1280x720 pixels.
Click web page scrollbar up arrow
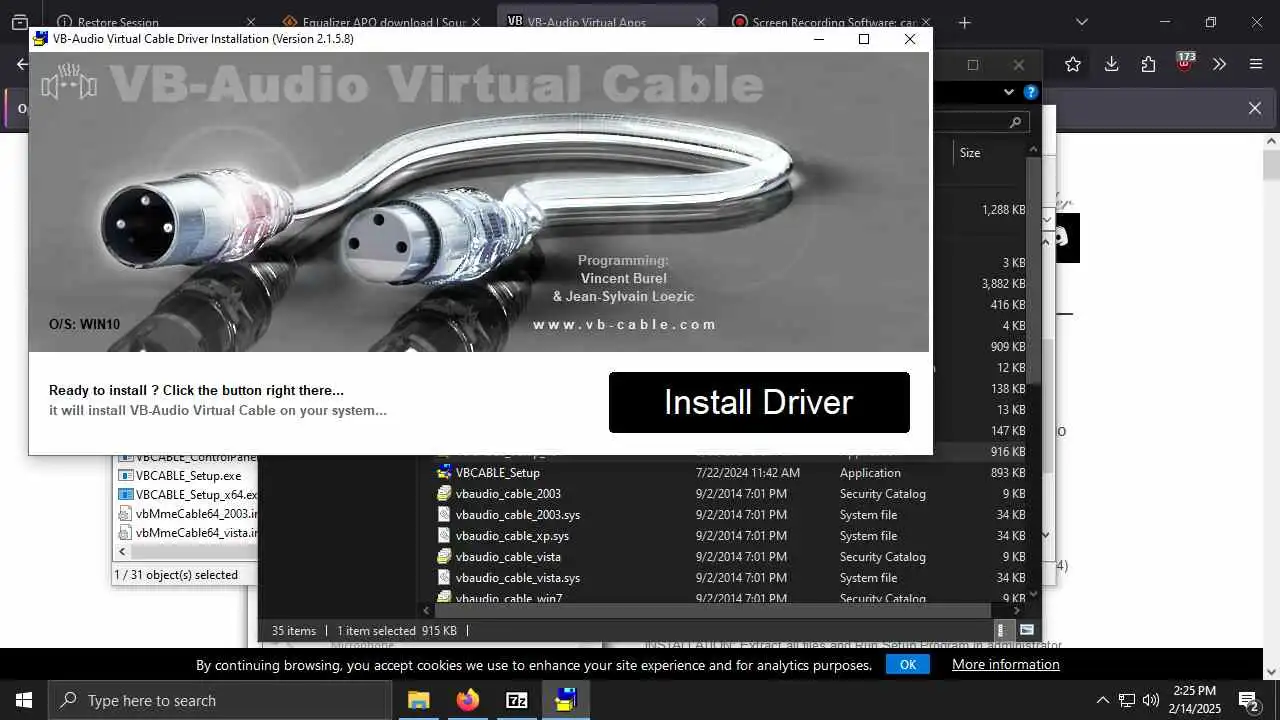point(1271,141)
